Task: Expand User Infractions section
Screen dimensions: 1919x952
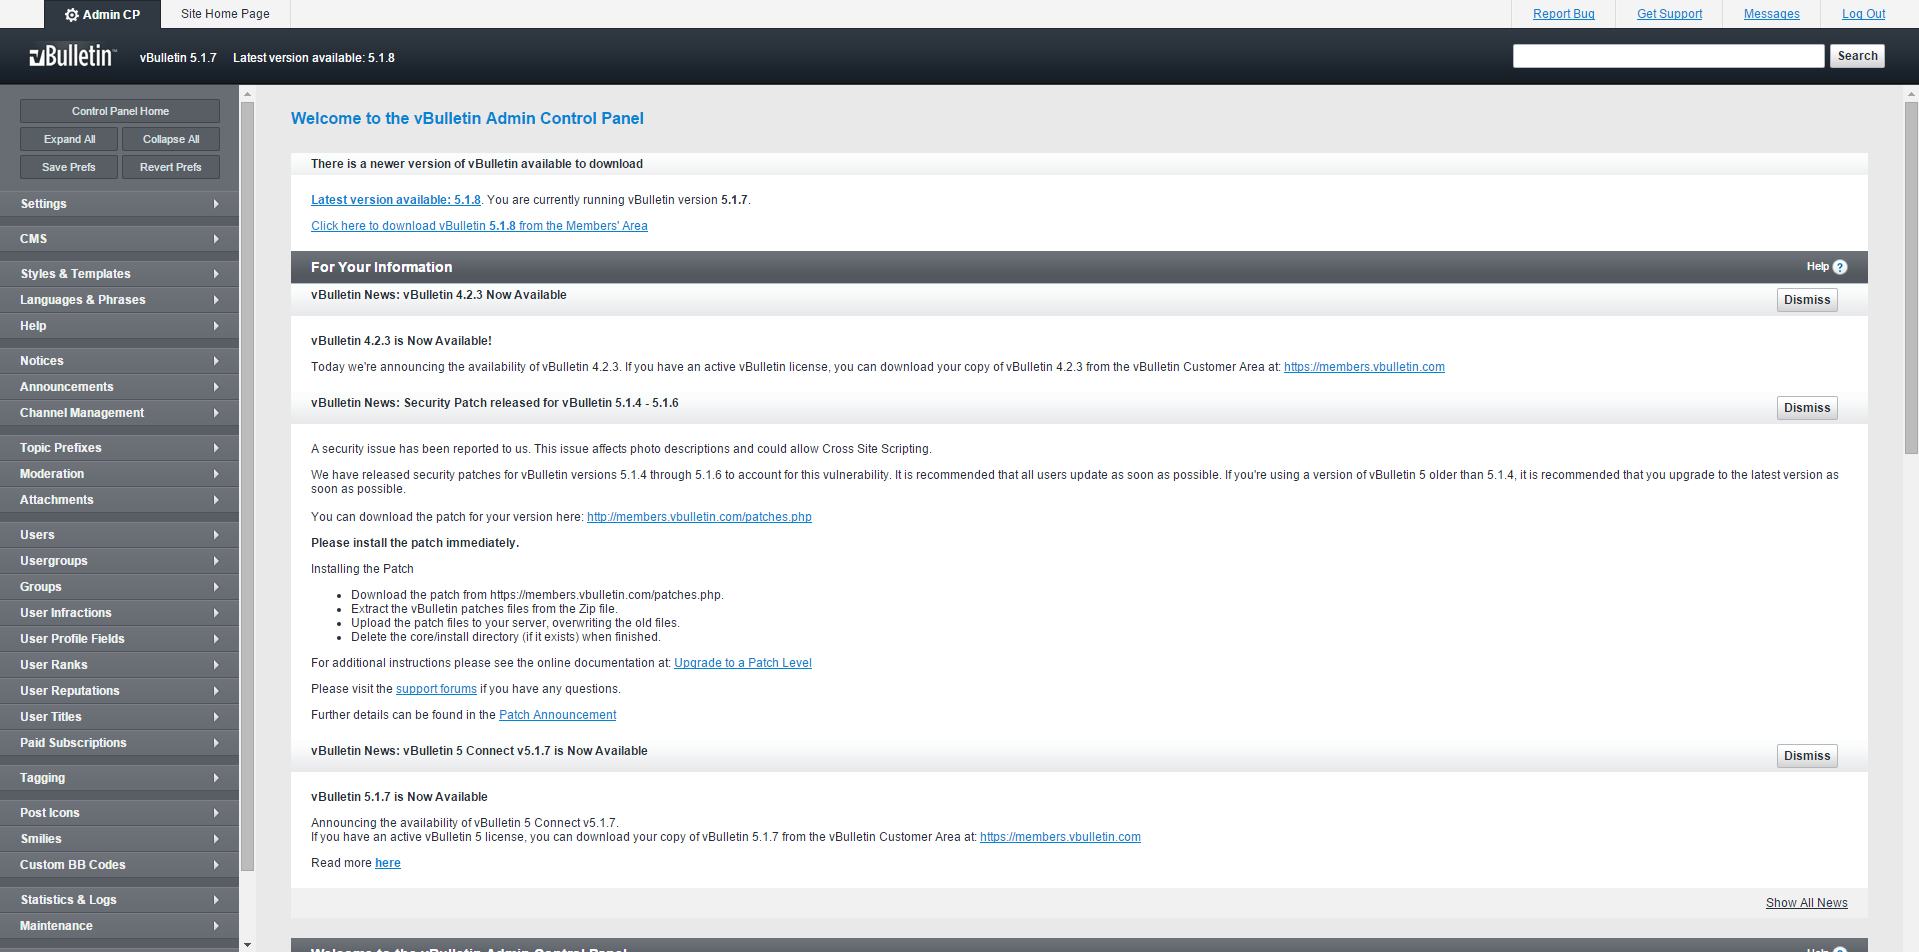Action: (x=119, y=613)
